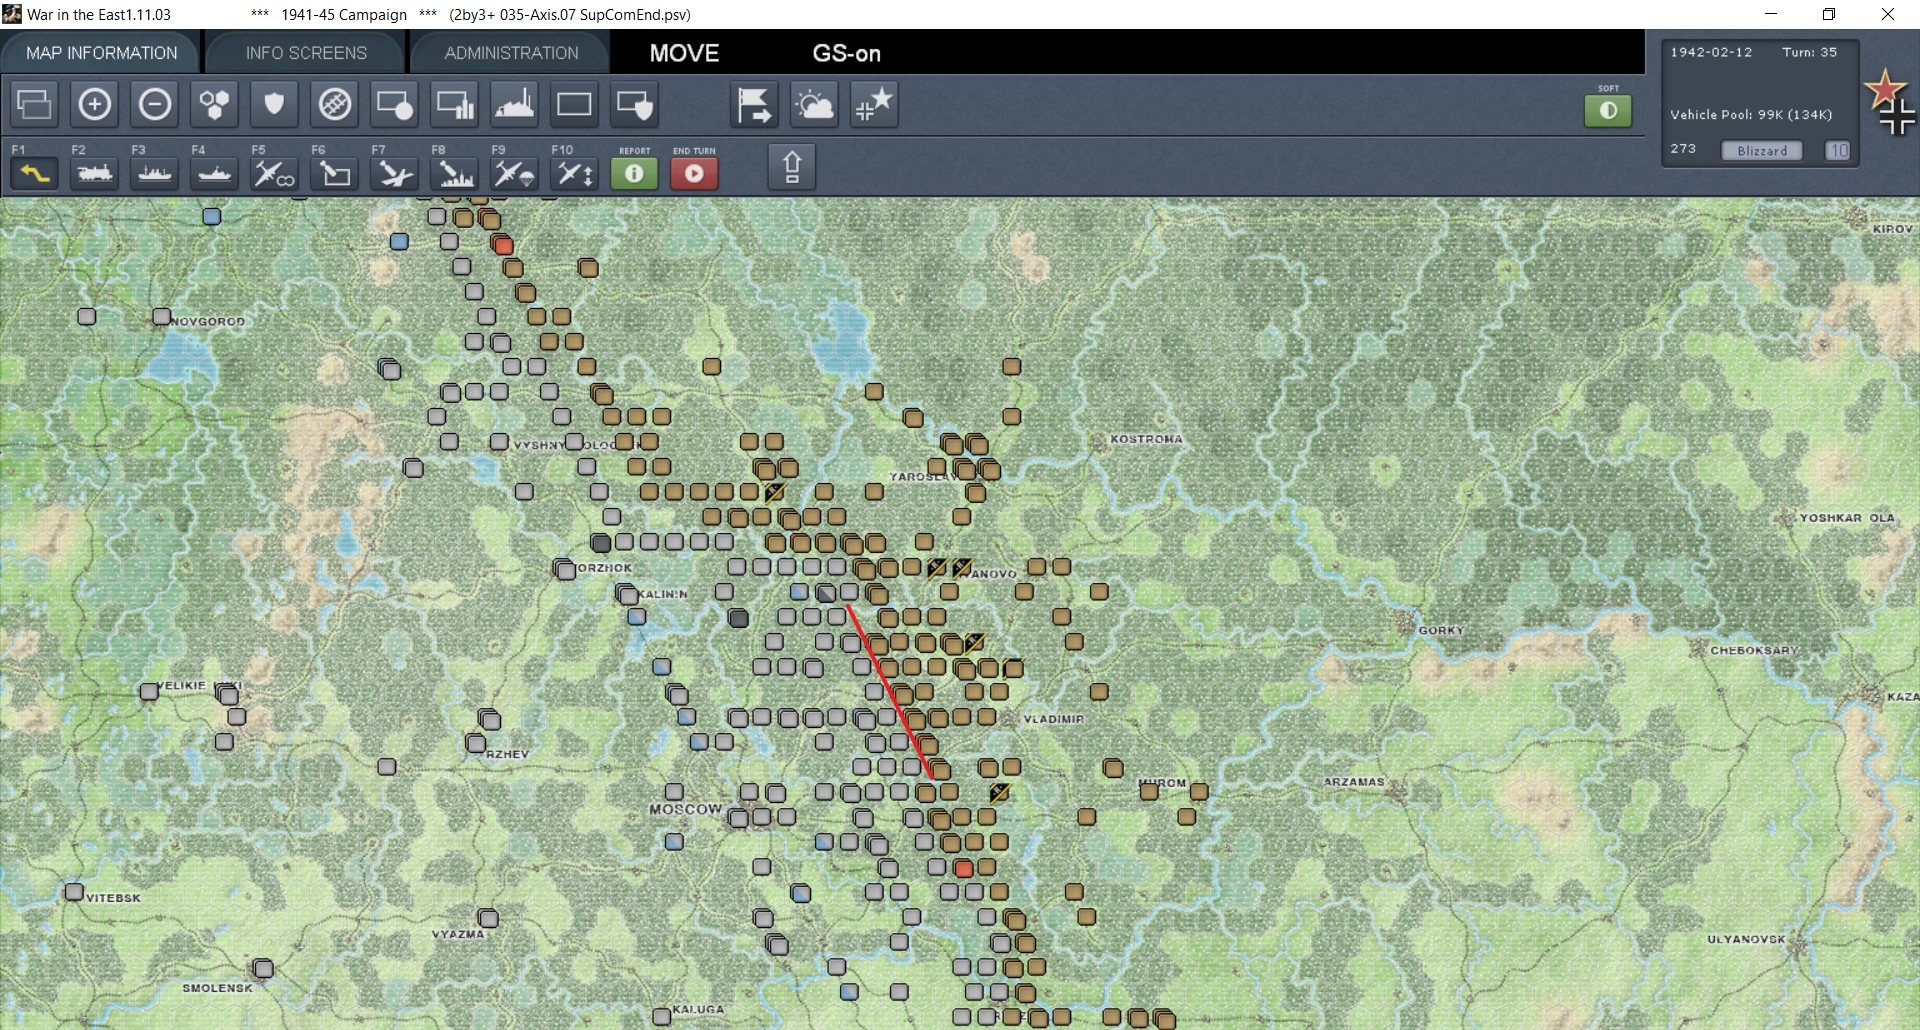Image resolution: width=1920 pixels, height=1030 pixels.
Task: Click the Turn: 35 text
Action: [x=1810, y=52]
